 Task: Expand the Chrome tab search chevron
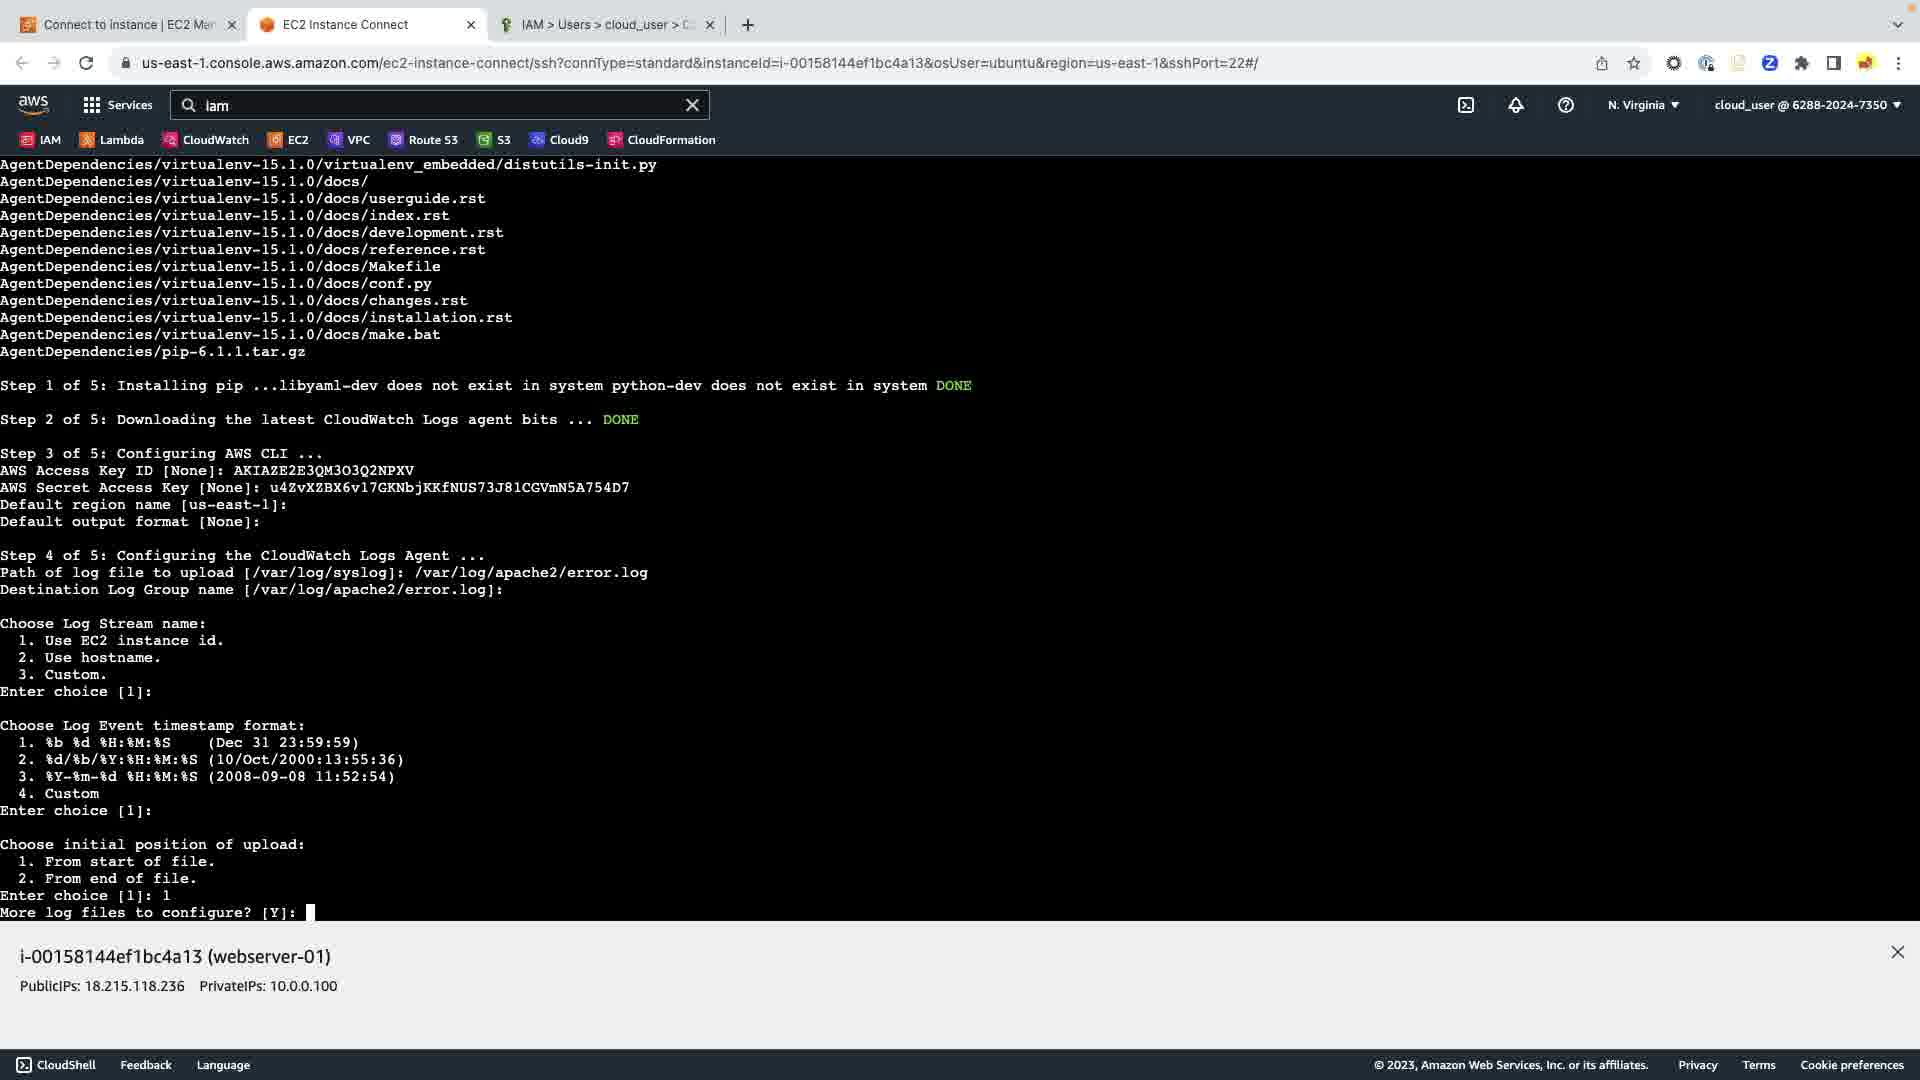click(1897, 24)
